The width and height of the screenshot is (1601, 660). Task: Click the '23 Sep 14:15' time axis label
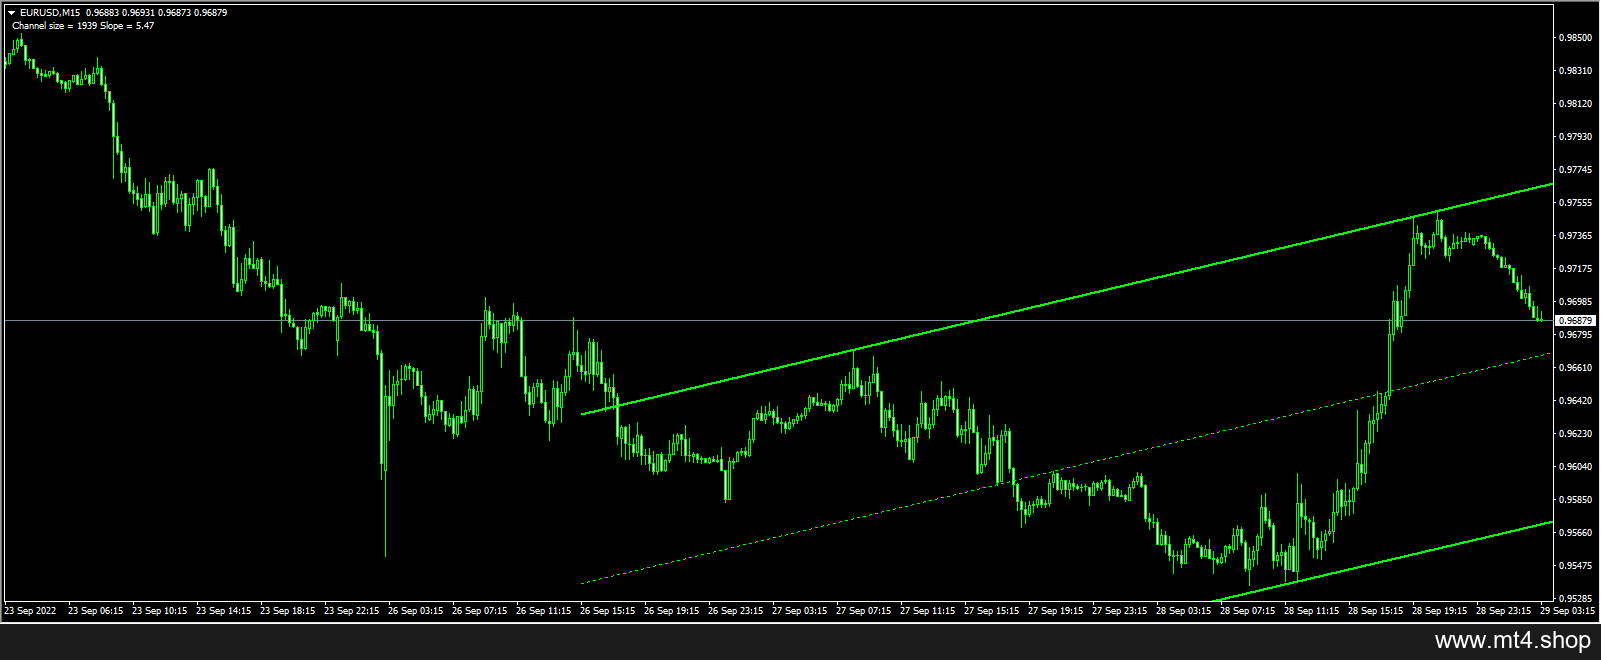[x=223, y=610]
